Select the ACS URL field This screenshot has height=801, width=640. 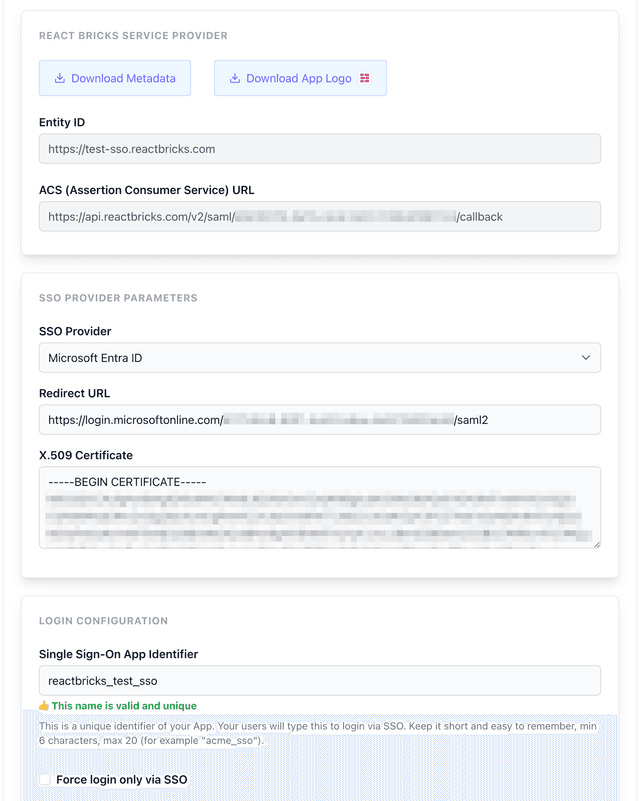(x=320, y=216)
